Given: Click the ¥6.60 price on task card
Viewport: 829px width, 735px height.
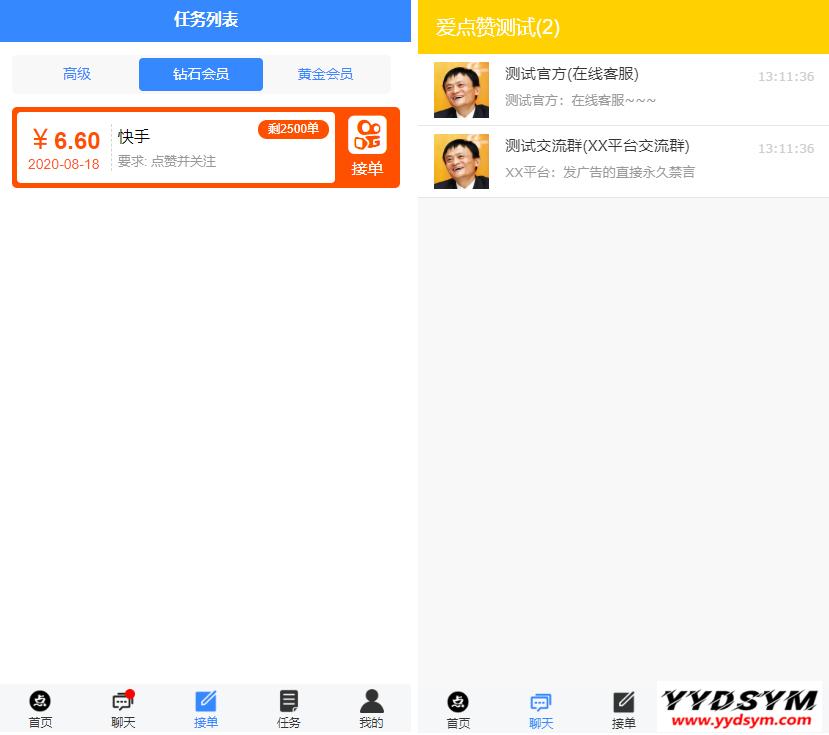Looking at the screenshot, I should tap(66, 140).
